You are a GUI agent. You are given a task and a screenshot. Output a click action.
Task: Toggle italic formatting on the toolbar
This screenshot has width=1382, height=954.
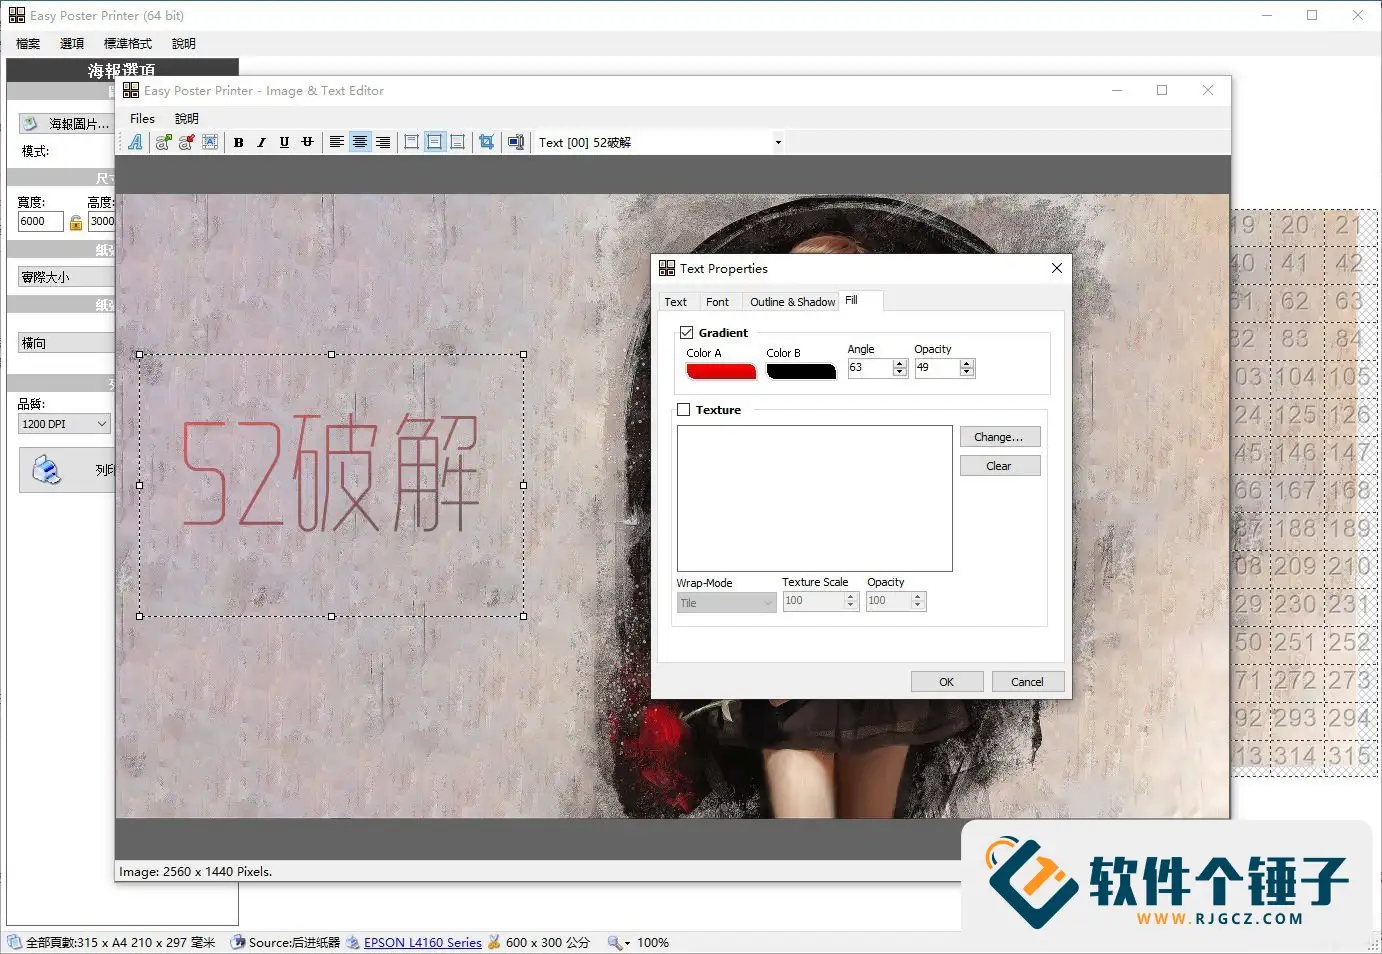click(x=261, y=141)
